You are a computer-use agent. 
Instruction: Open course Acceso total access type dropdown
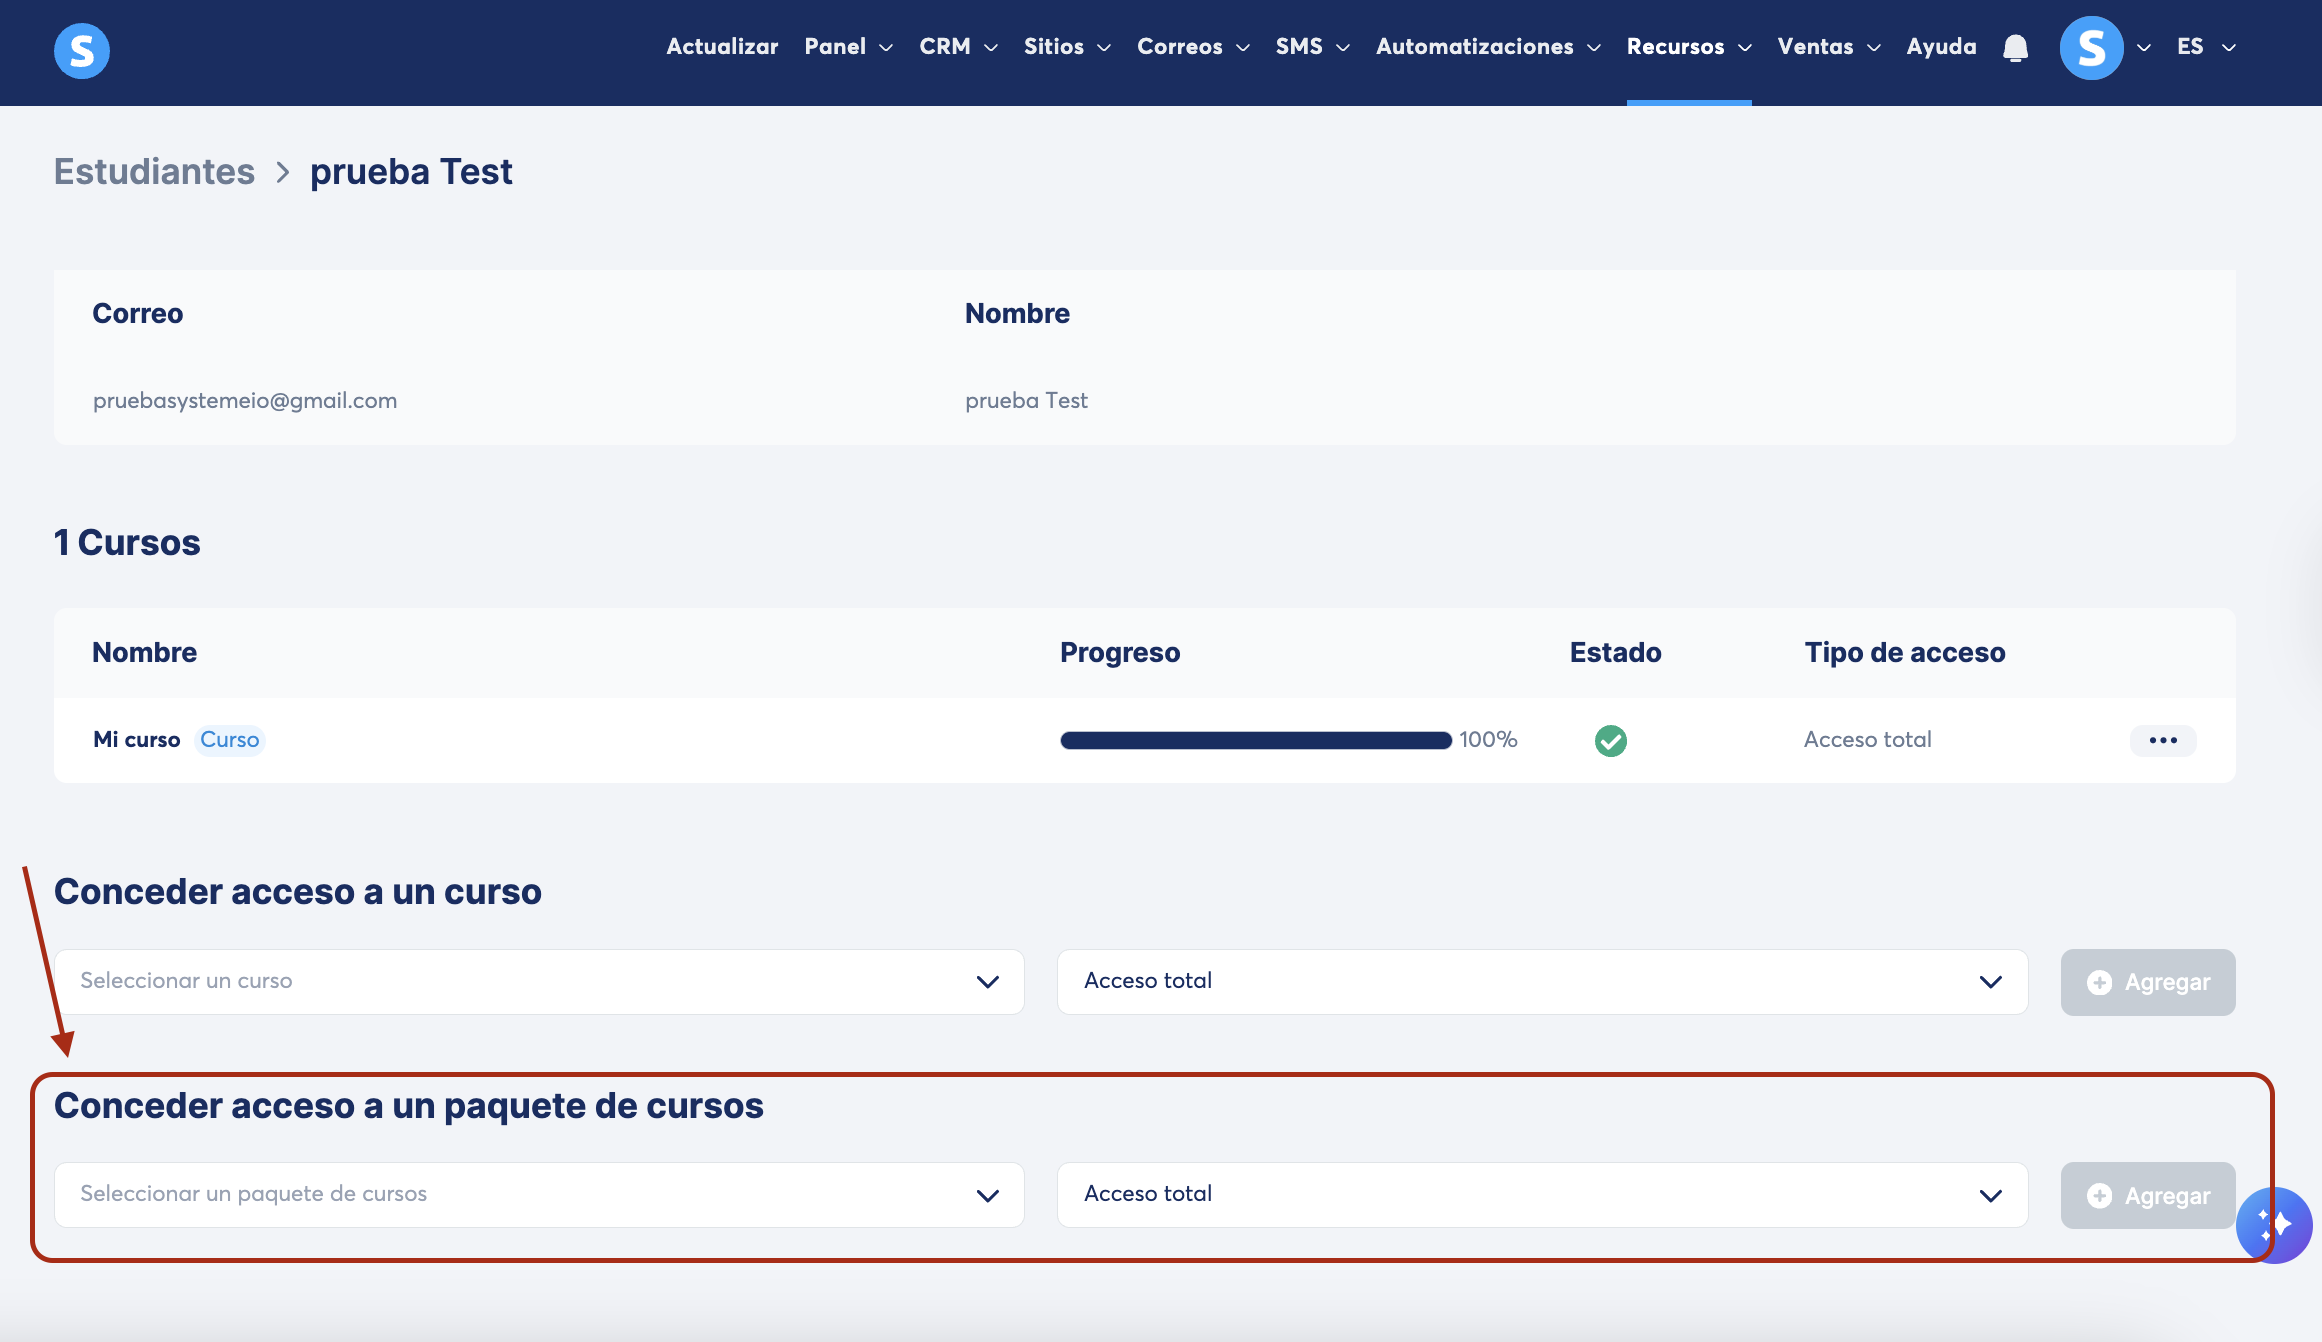click(x=1541, y=981)
